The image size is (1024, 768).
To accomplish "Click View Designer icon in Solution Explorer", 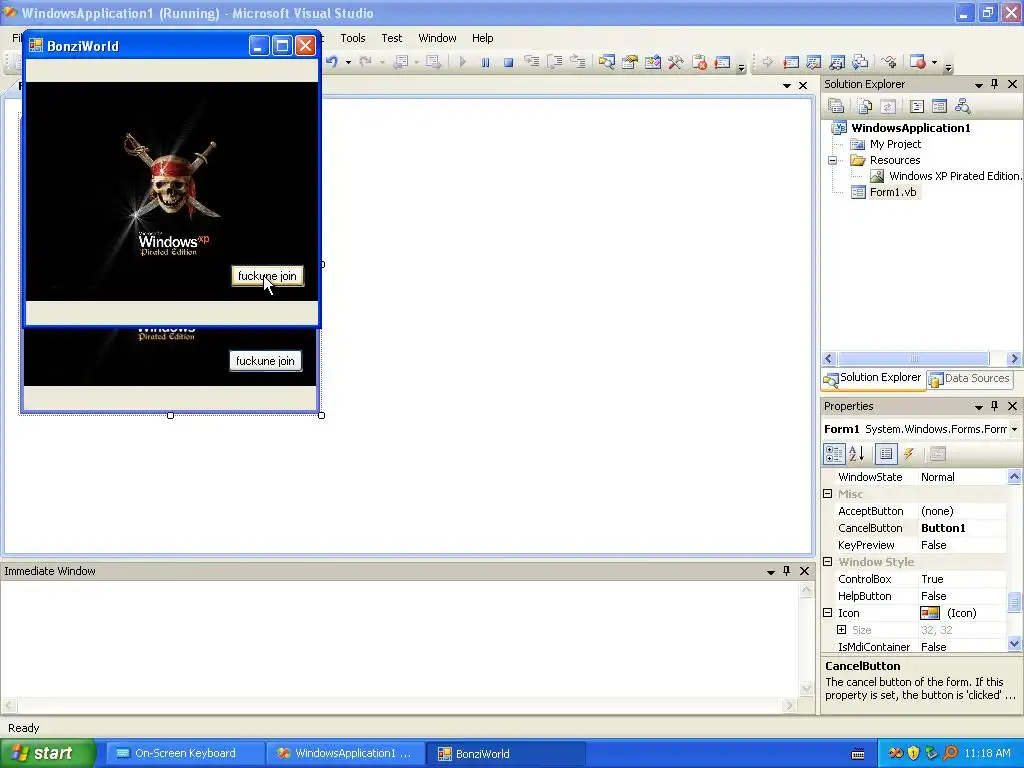I will 939,106.
